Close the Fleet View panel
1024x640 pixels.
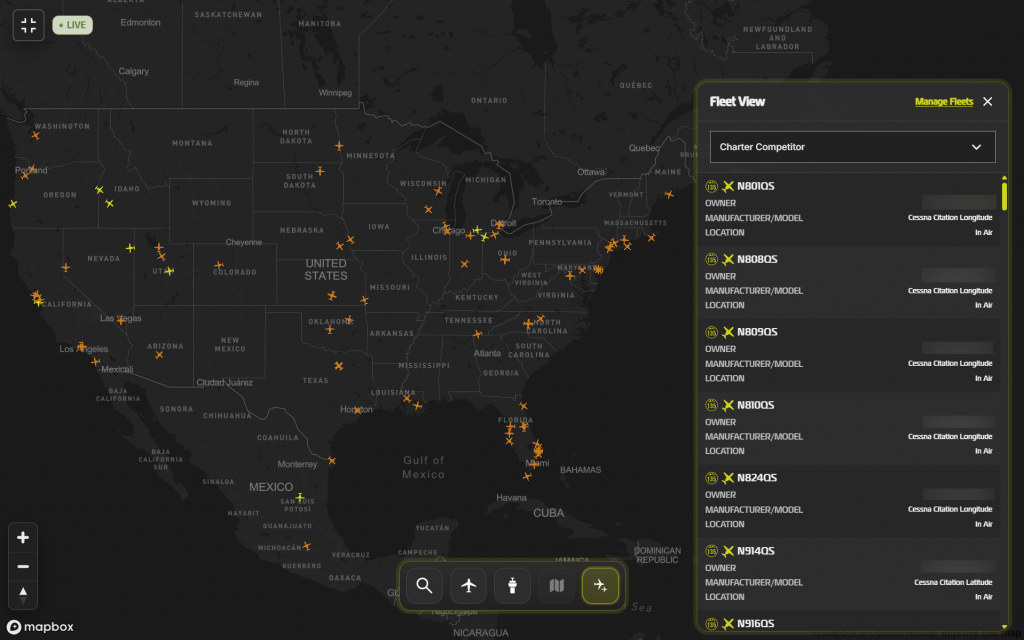(987, 102)
